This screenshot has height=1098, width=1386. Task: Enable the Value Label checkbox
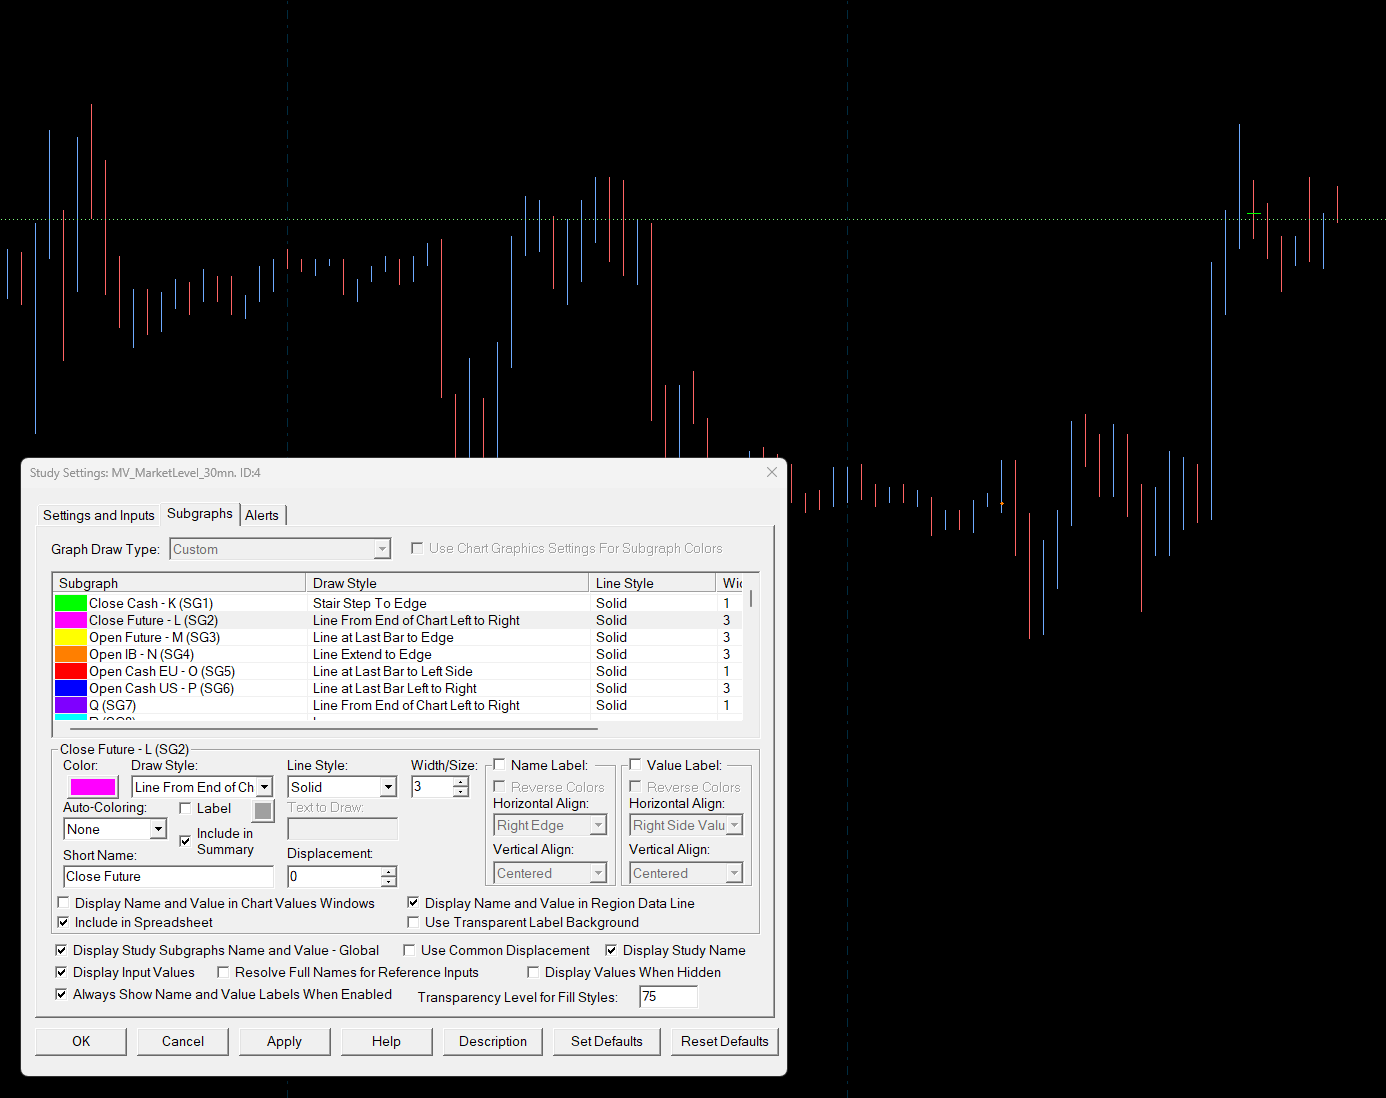tap(635, 765)
